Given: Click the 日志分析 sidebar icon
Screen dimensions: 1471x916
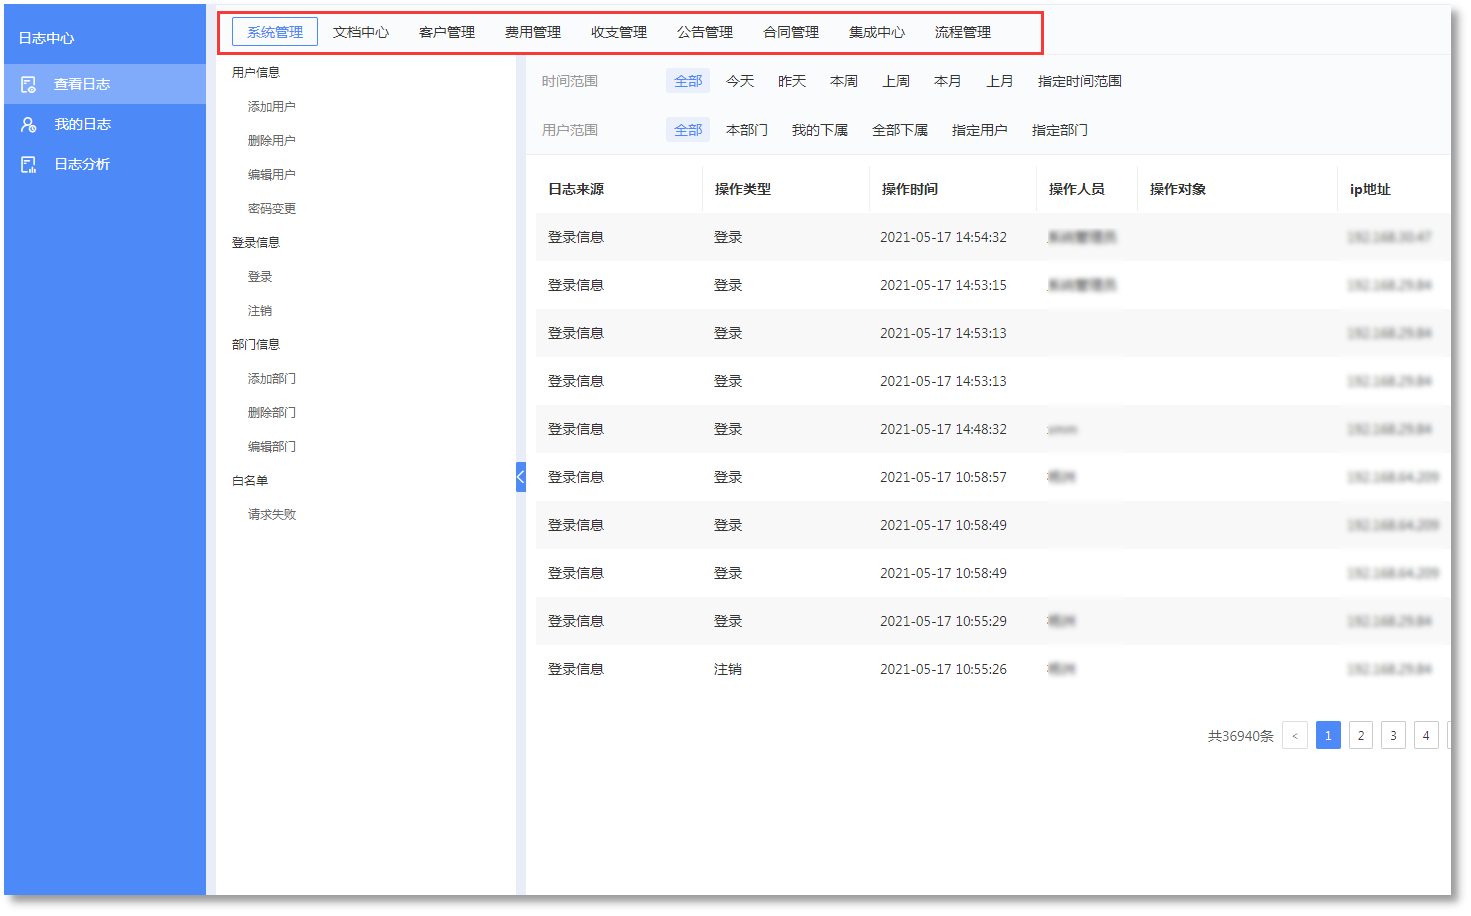Looking at the screenshot, I should (28, 164).
